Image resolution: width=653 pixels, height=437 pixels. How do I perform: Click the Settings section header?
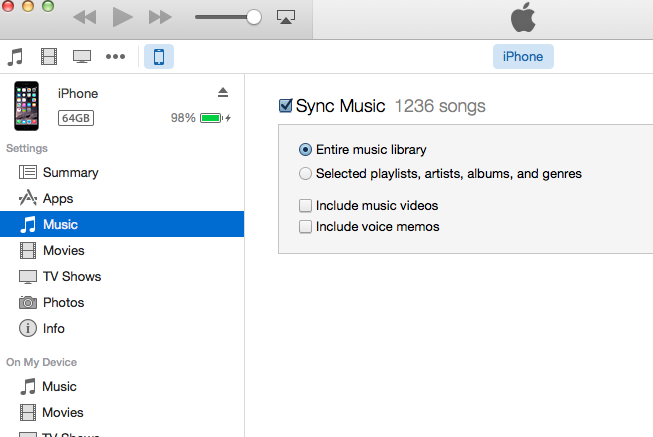[x=27, y=148]
